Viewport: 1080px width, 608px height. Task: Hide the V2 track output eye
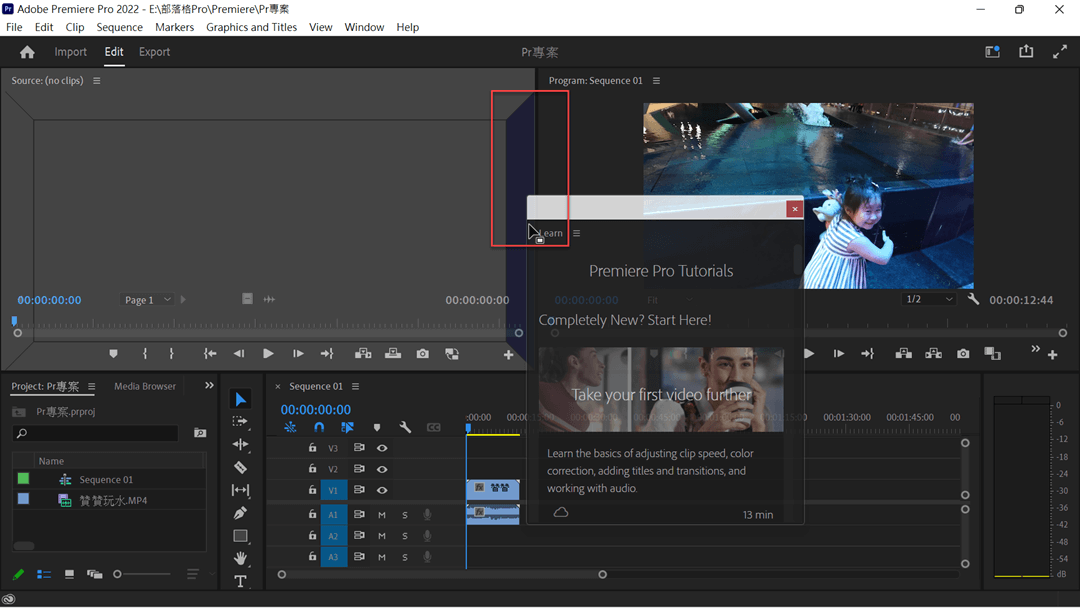click(382, 470)
